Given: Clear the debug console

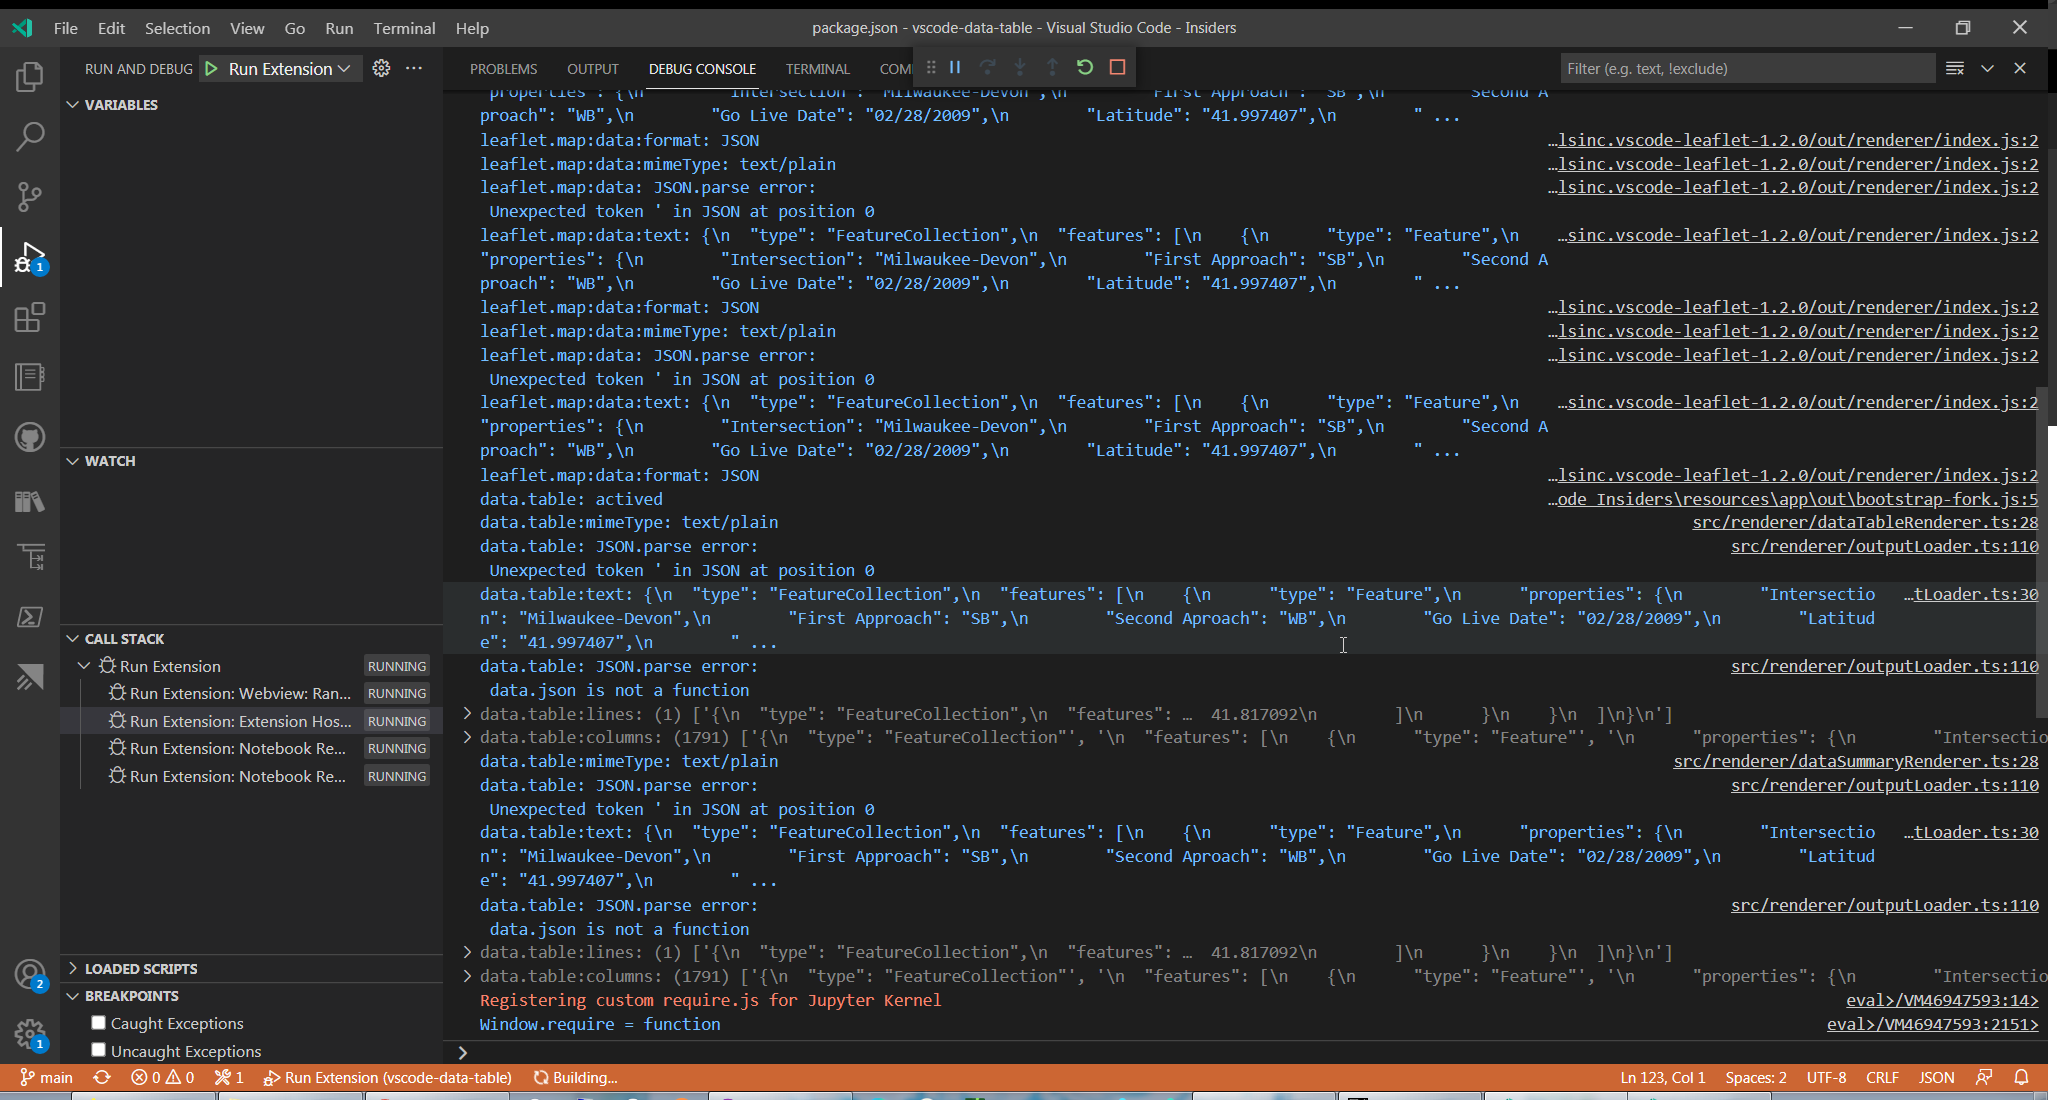Looking at the screenshot, I should point(1955,68).
